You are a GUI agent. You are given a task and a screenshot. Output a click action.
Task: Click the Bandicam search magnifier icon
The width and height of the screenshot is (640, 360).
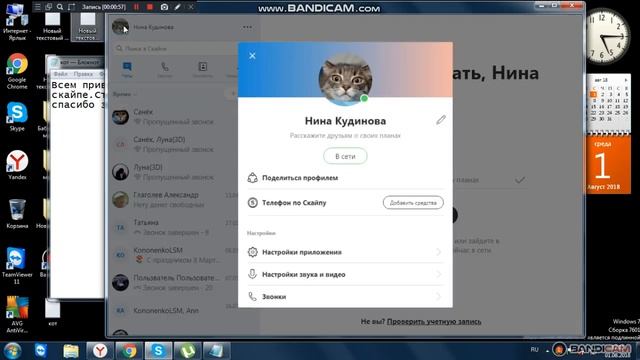coord(60,7)
